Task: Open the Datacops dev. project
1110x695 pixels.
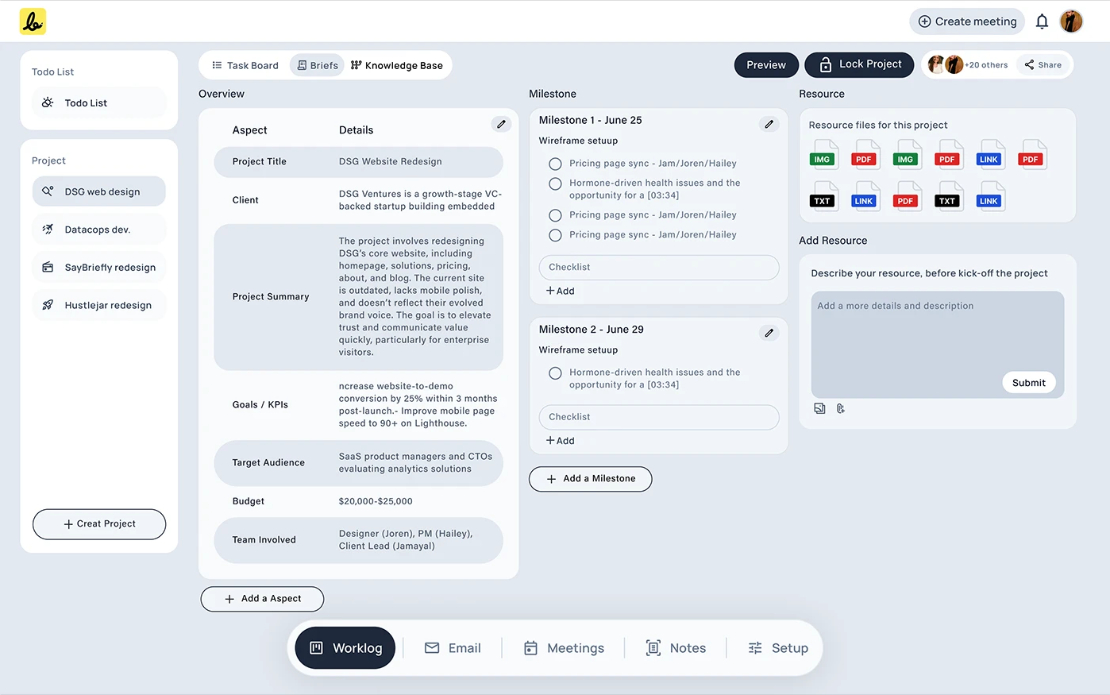Action: (99, 229)
